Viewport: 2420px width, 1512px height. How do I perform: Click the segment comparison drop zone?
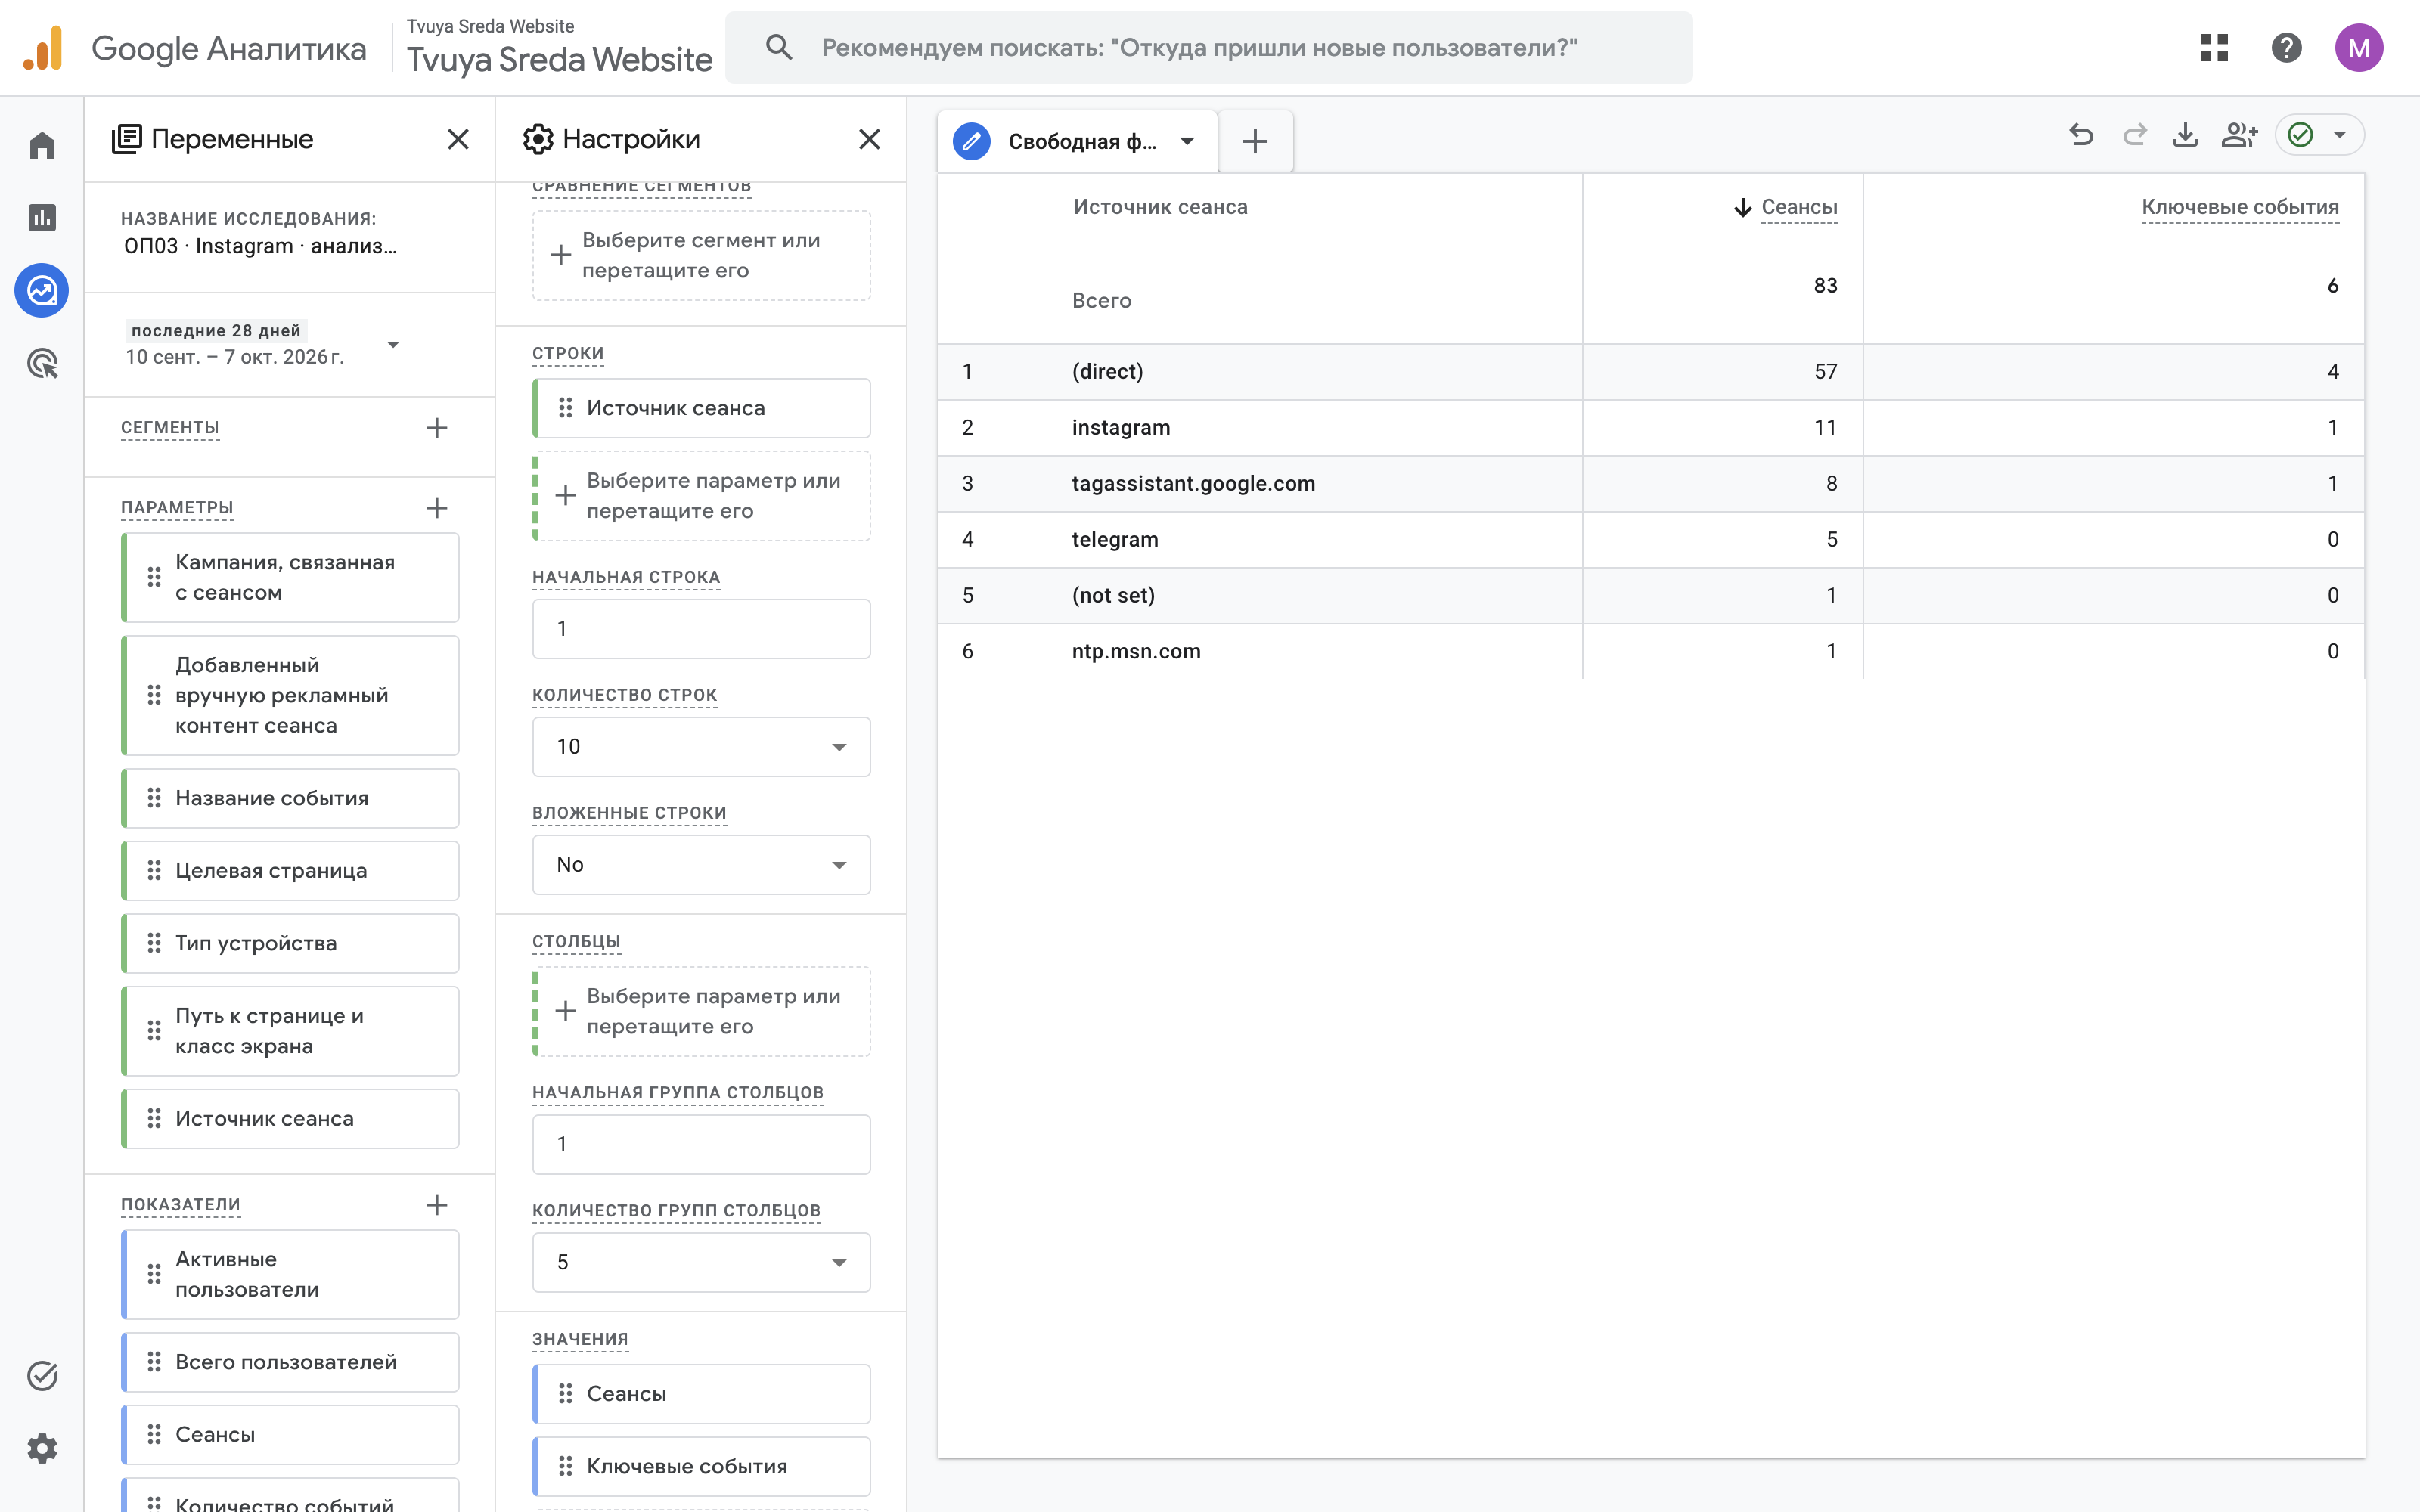click(701, 255)
